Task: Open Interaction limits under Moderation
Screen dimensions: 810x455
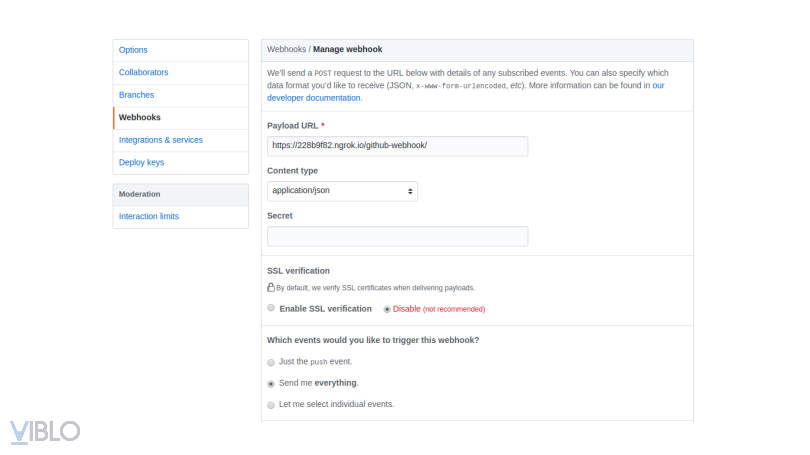Action: [148, 216]
